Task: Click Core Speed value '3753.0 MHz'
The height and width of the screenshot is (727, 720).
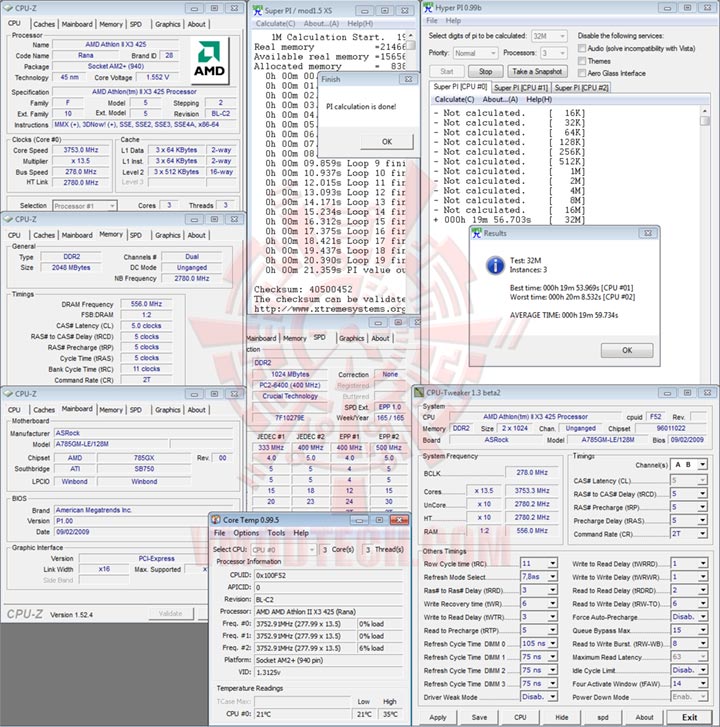Action: click(x=81, y=150)
